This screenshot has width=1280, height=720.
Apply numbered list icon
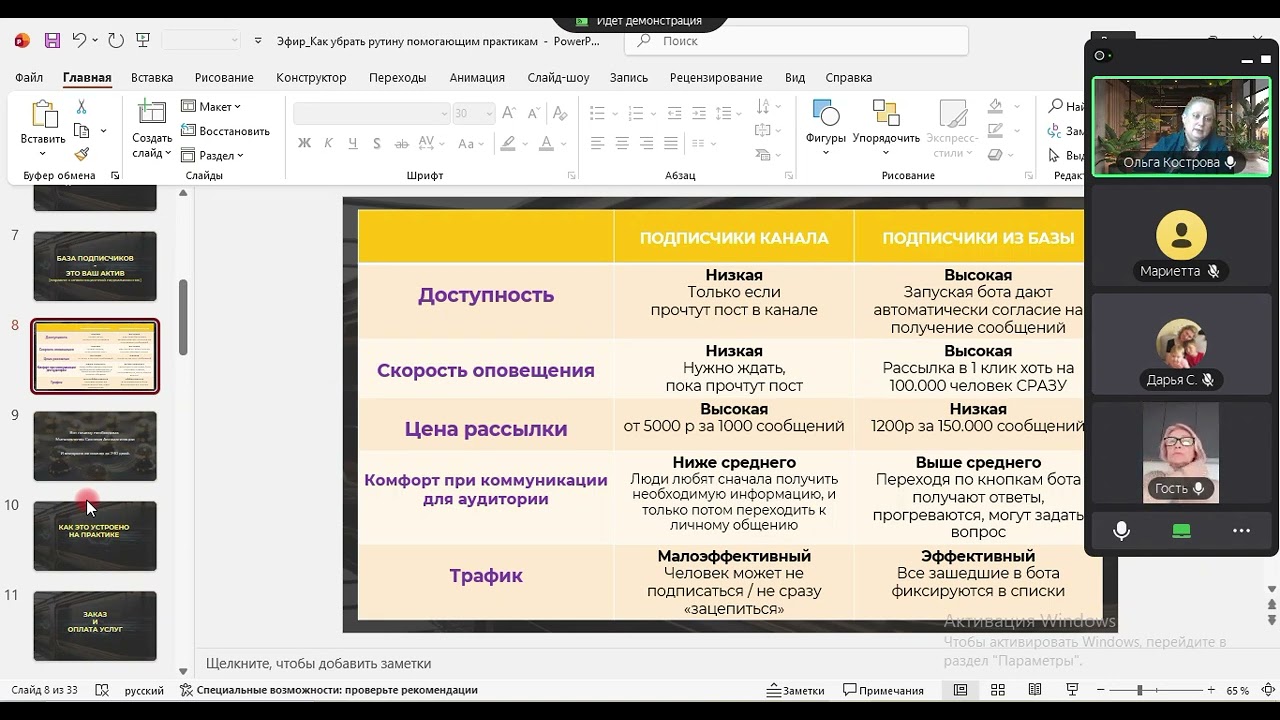coord(636,114)
